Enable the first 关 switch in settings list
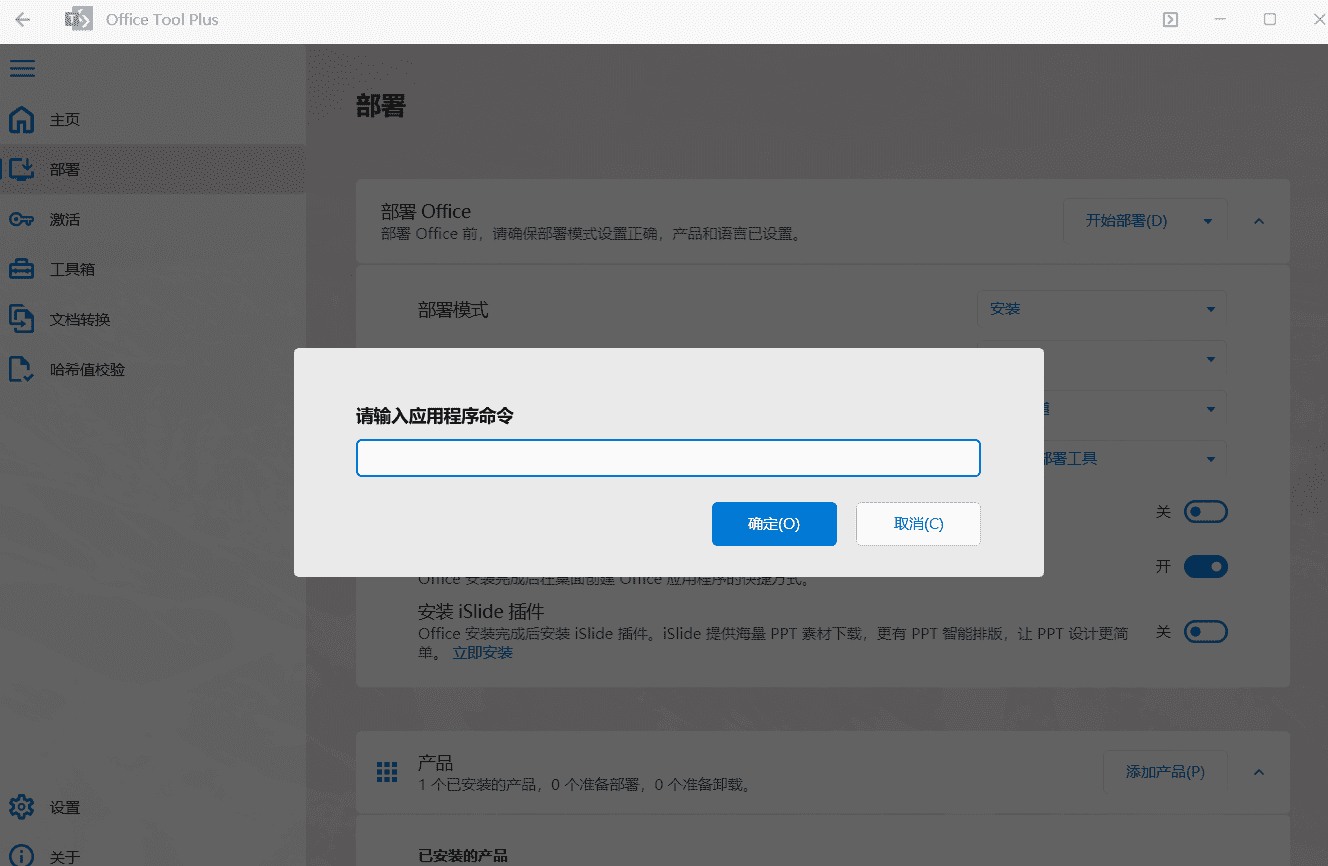 1205,511
